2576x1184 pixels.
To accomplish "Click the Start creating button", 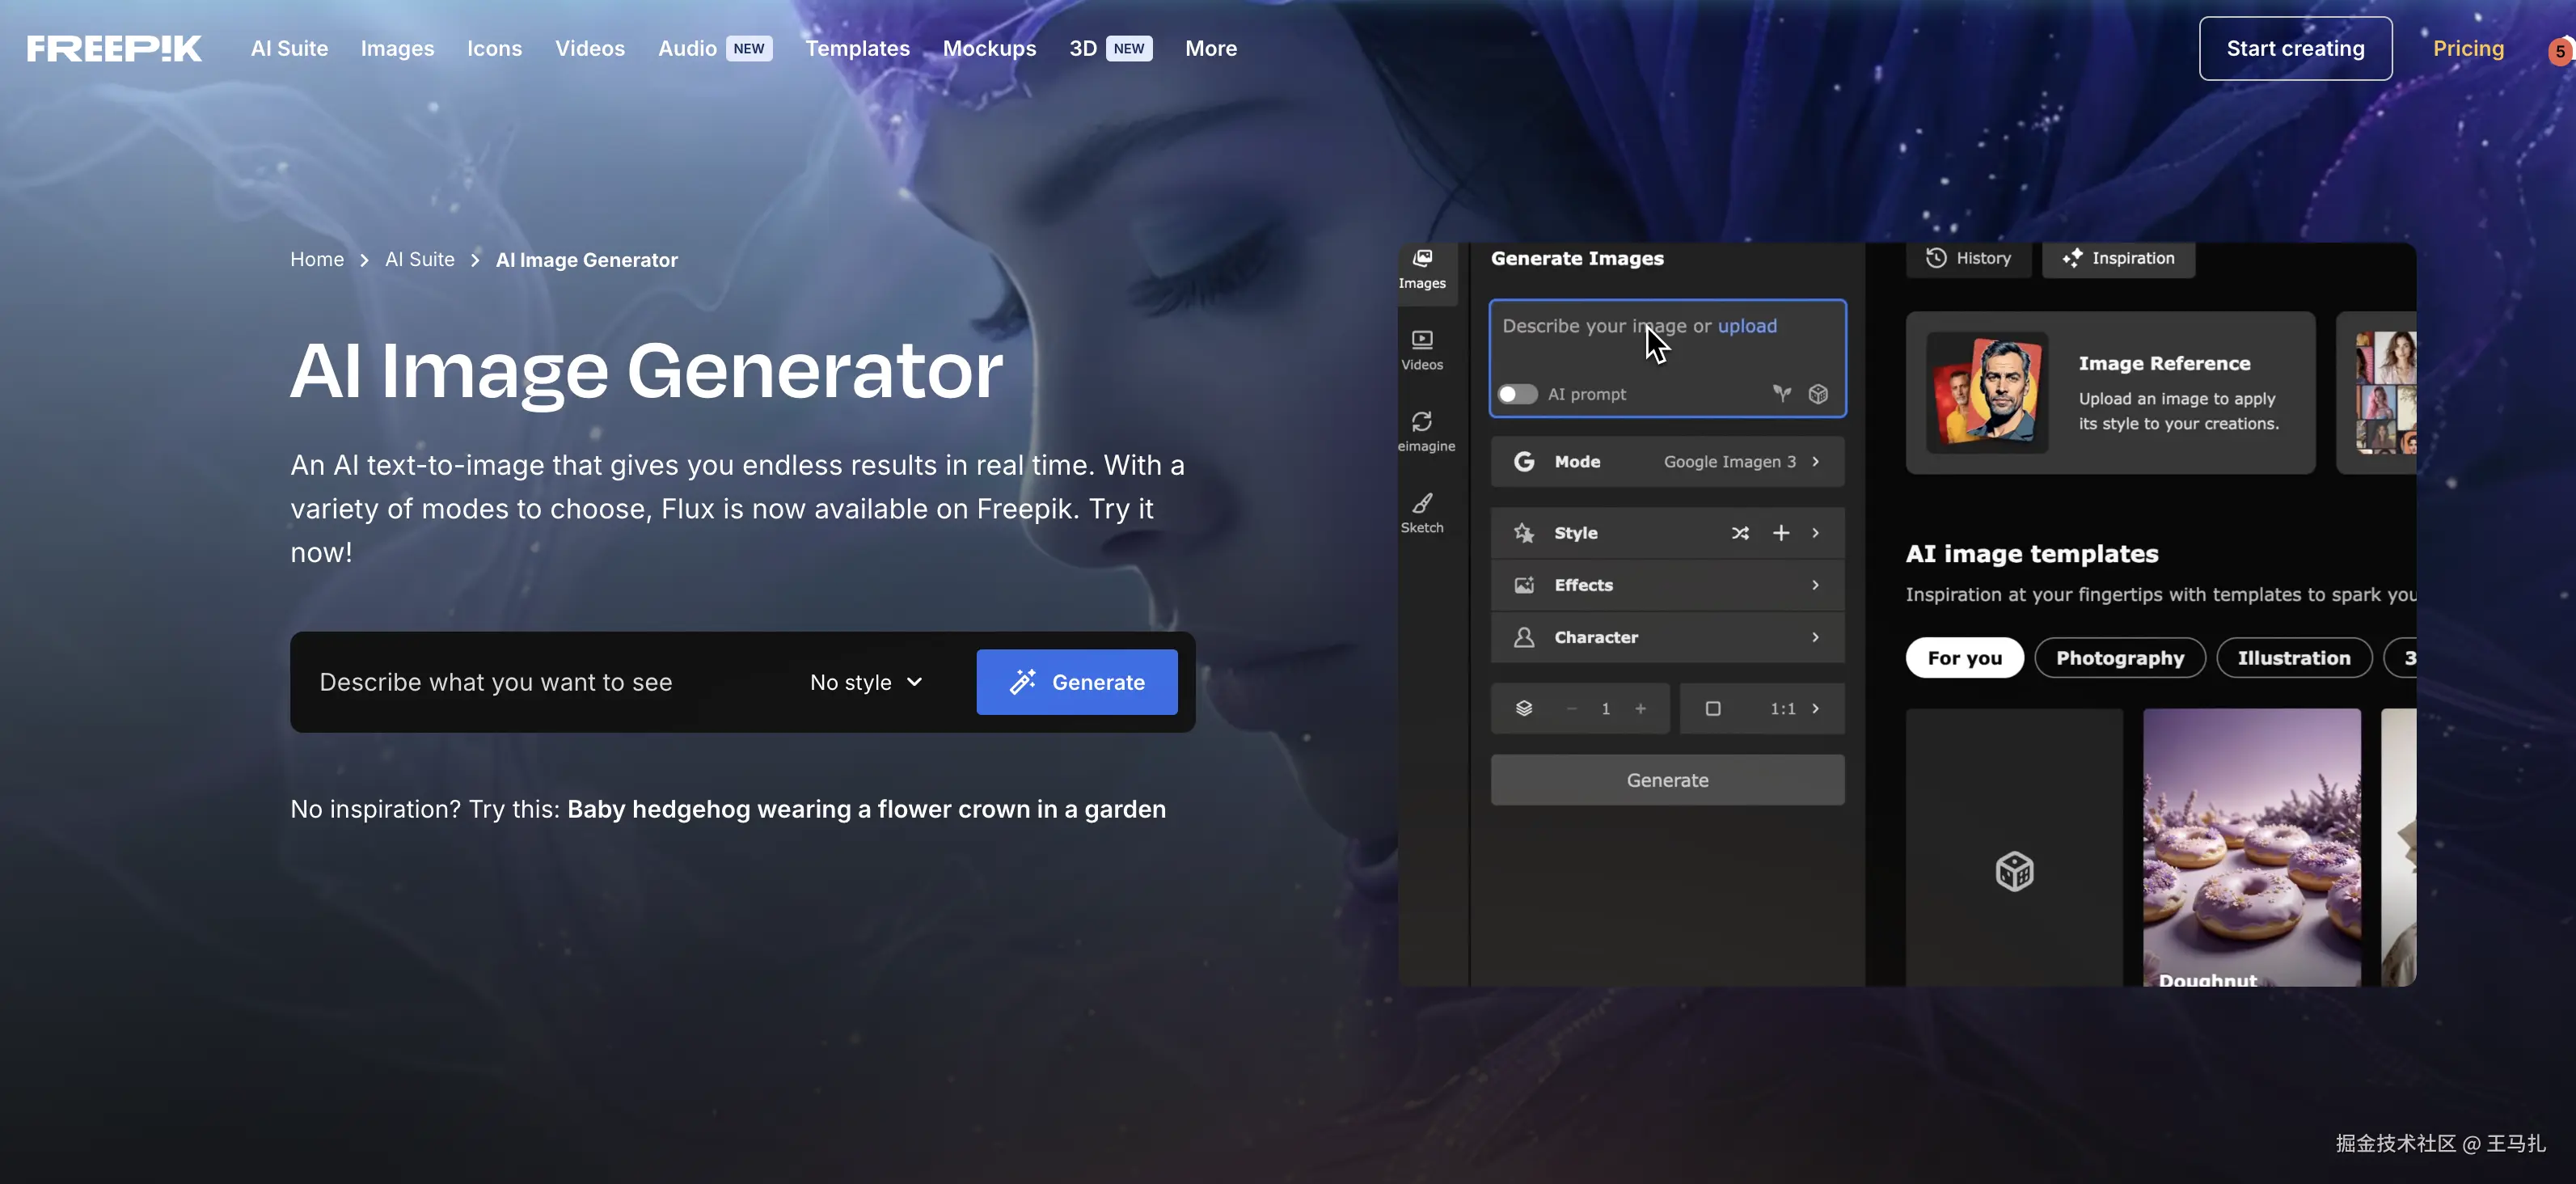I will tap(2295, 48).
